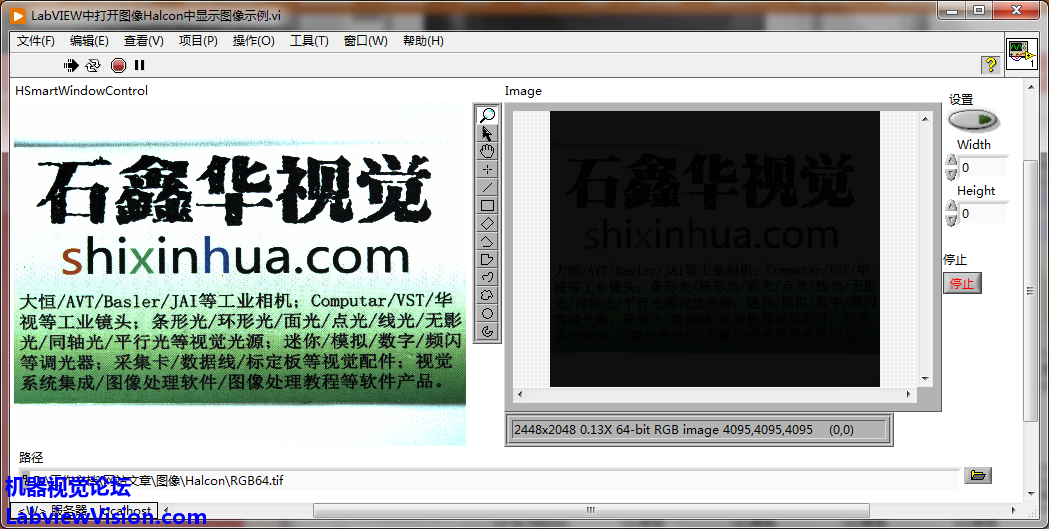Open the 窗口(W) menu
The image size is (1049, 529).
365,41
